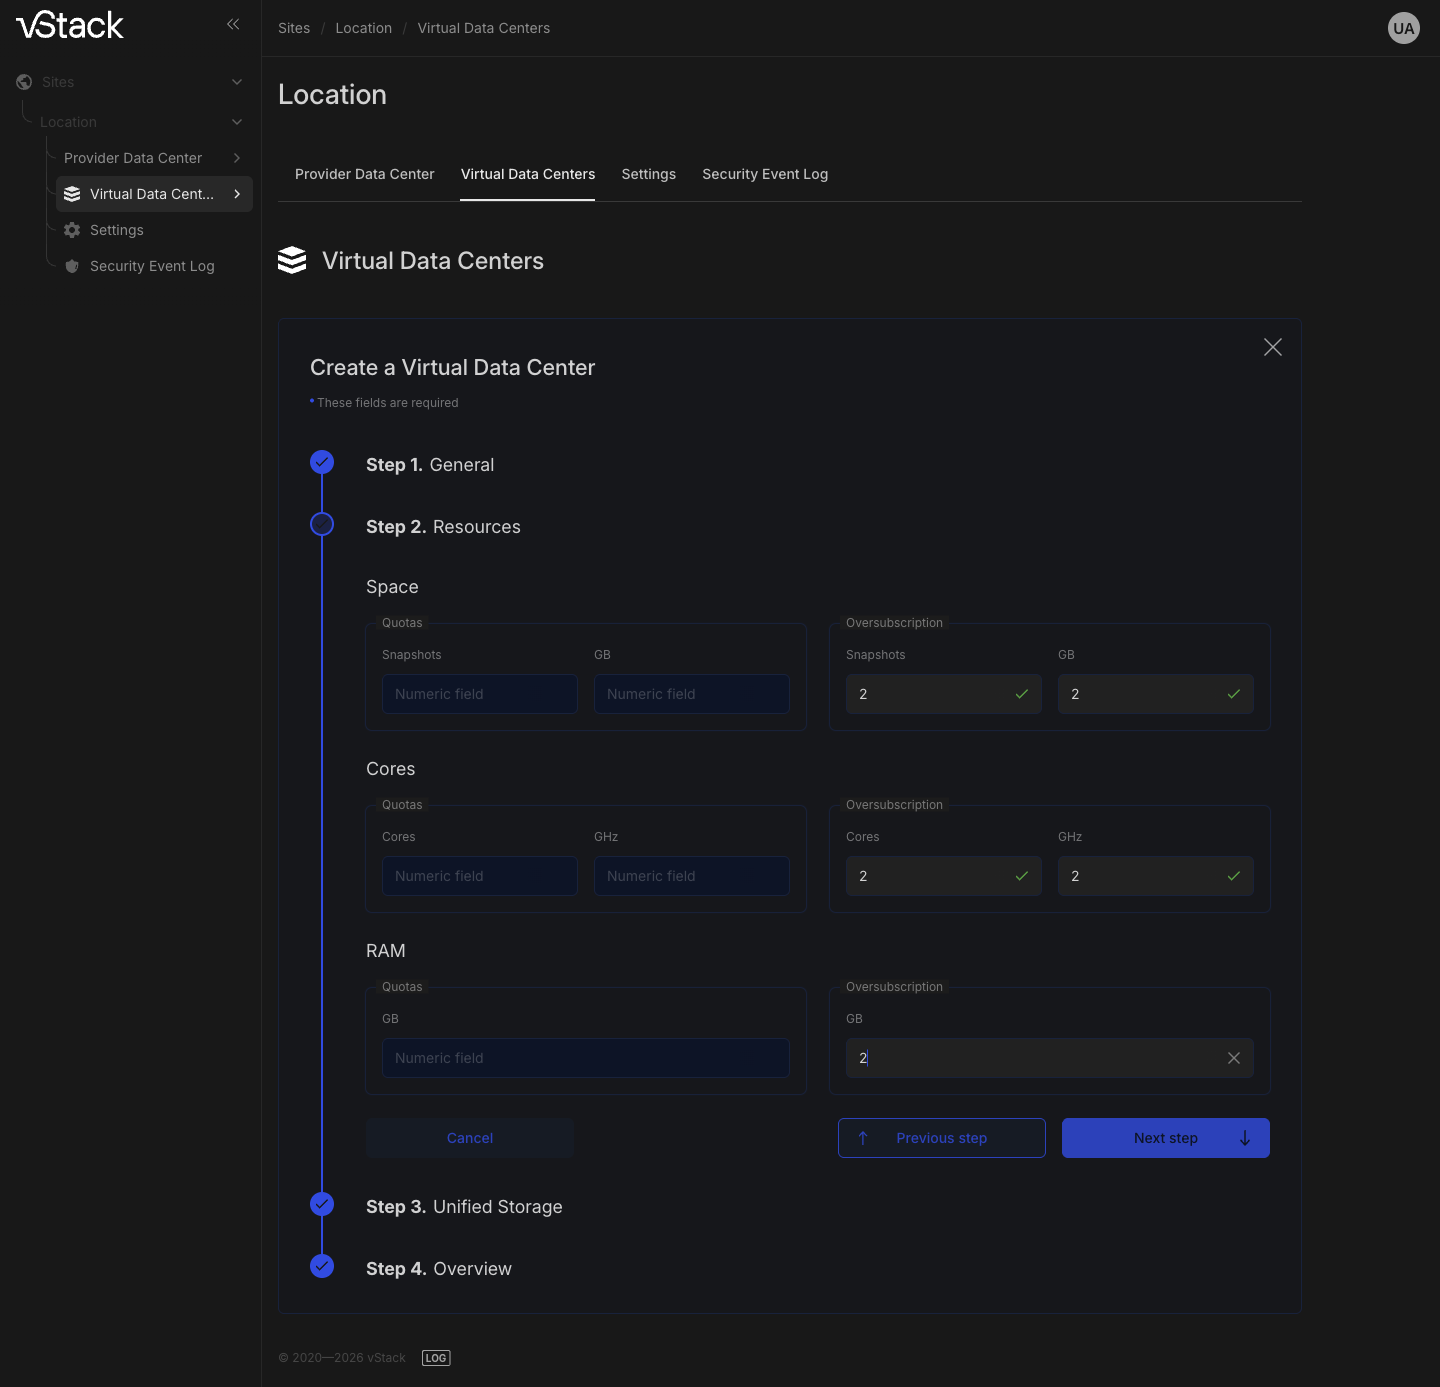Click the vStack logo
Viewport: 1440px width, 1387px height.
click(70, 25)
